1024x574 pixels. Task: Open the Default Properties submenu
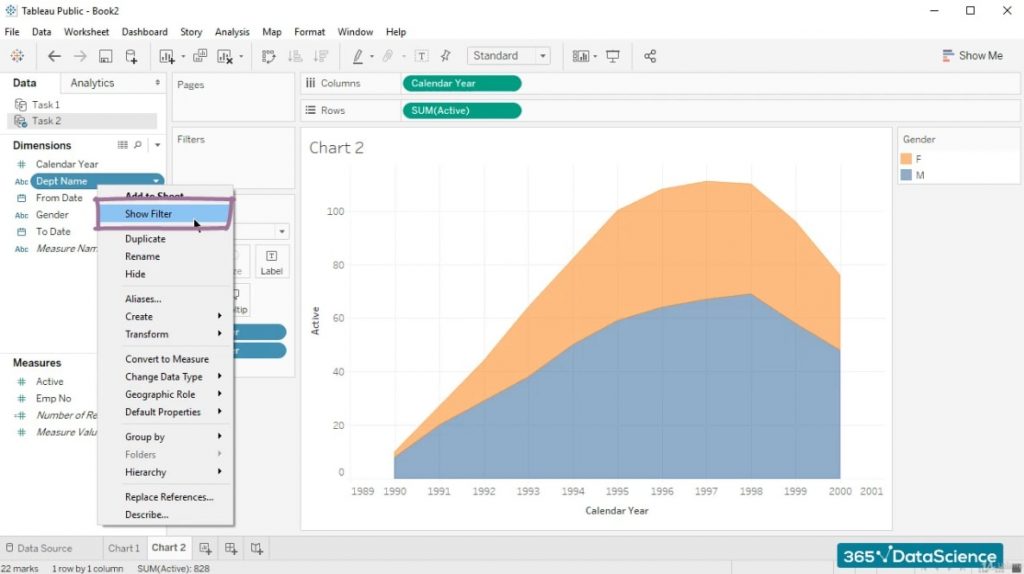(173, 412)
